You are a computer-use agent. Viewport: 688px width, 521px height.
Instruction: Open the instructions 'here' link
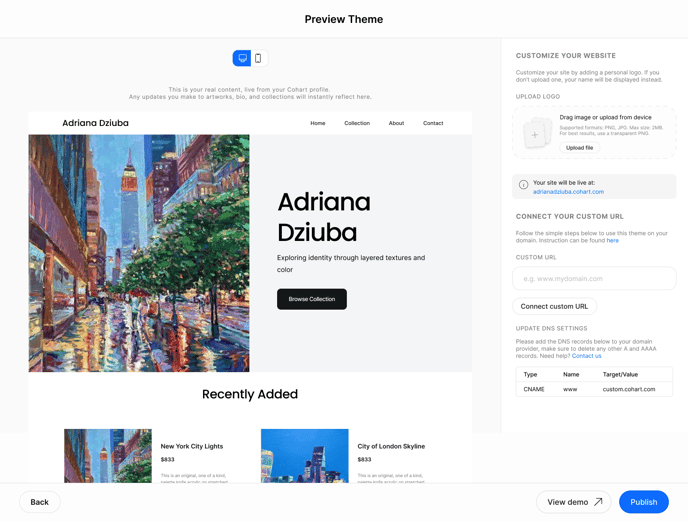pyautogui.click(x=612, y=240)
